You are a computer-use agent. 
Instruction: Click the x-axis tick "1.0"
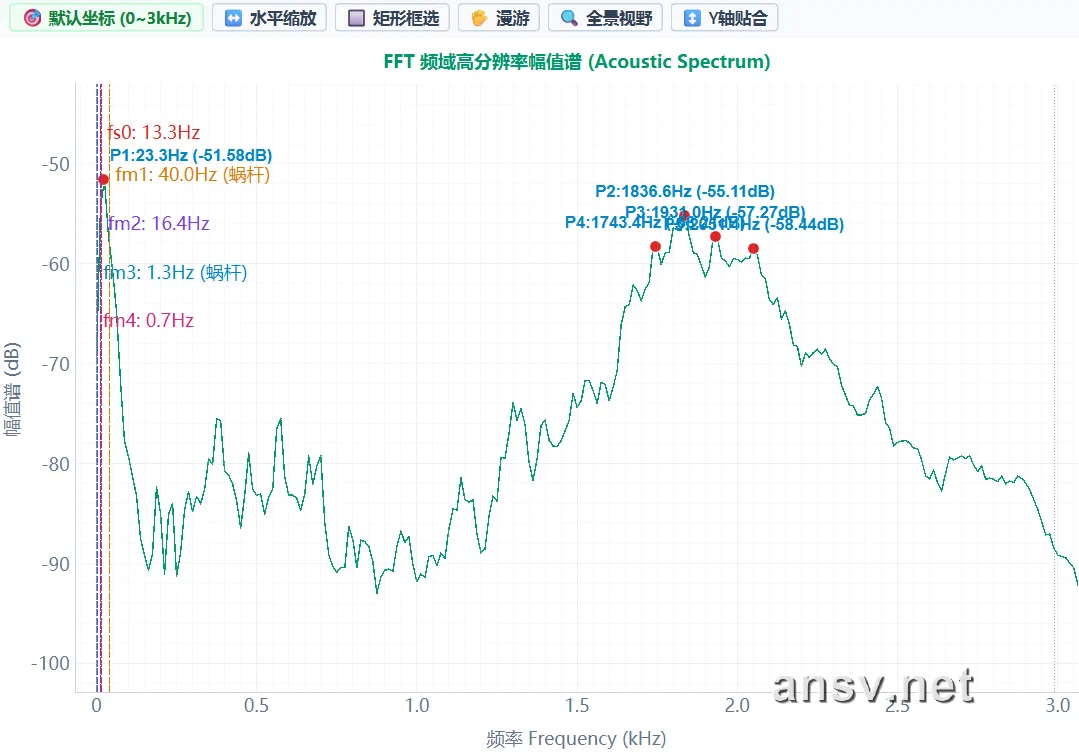point(417,705)
